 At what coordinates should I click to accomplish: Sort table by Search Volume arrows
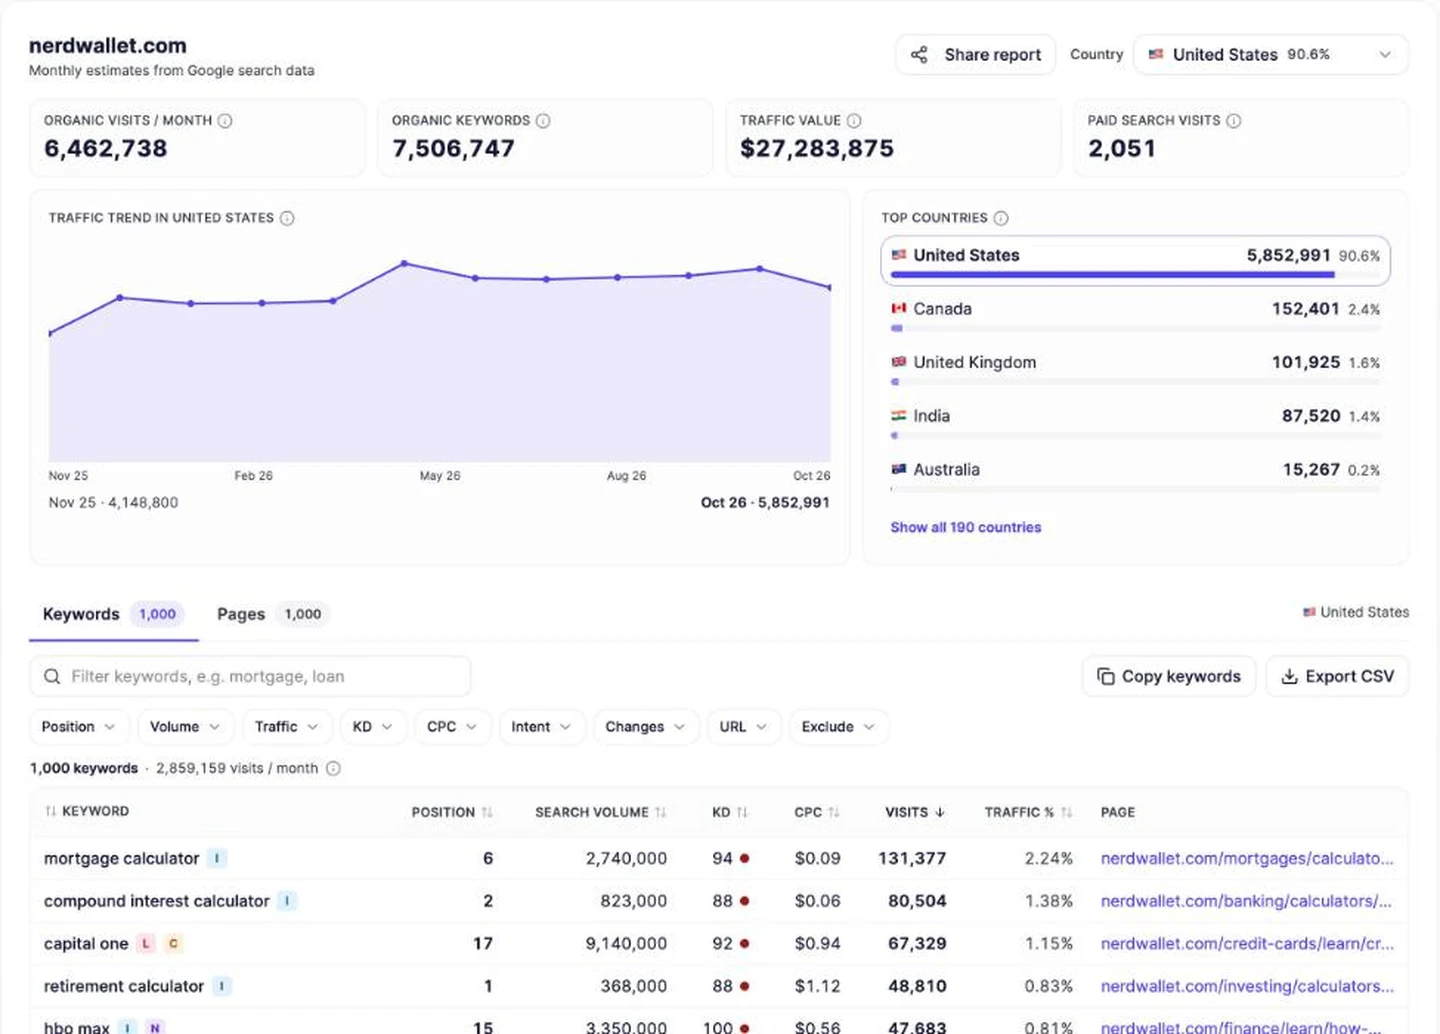point(660,812)
